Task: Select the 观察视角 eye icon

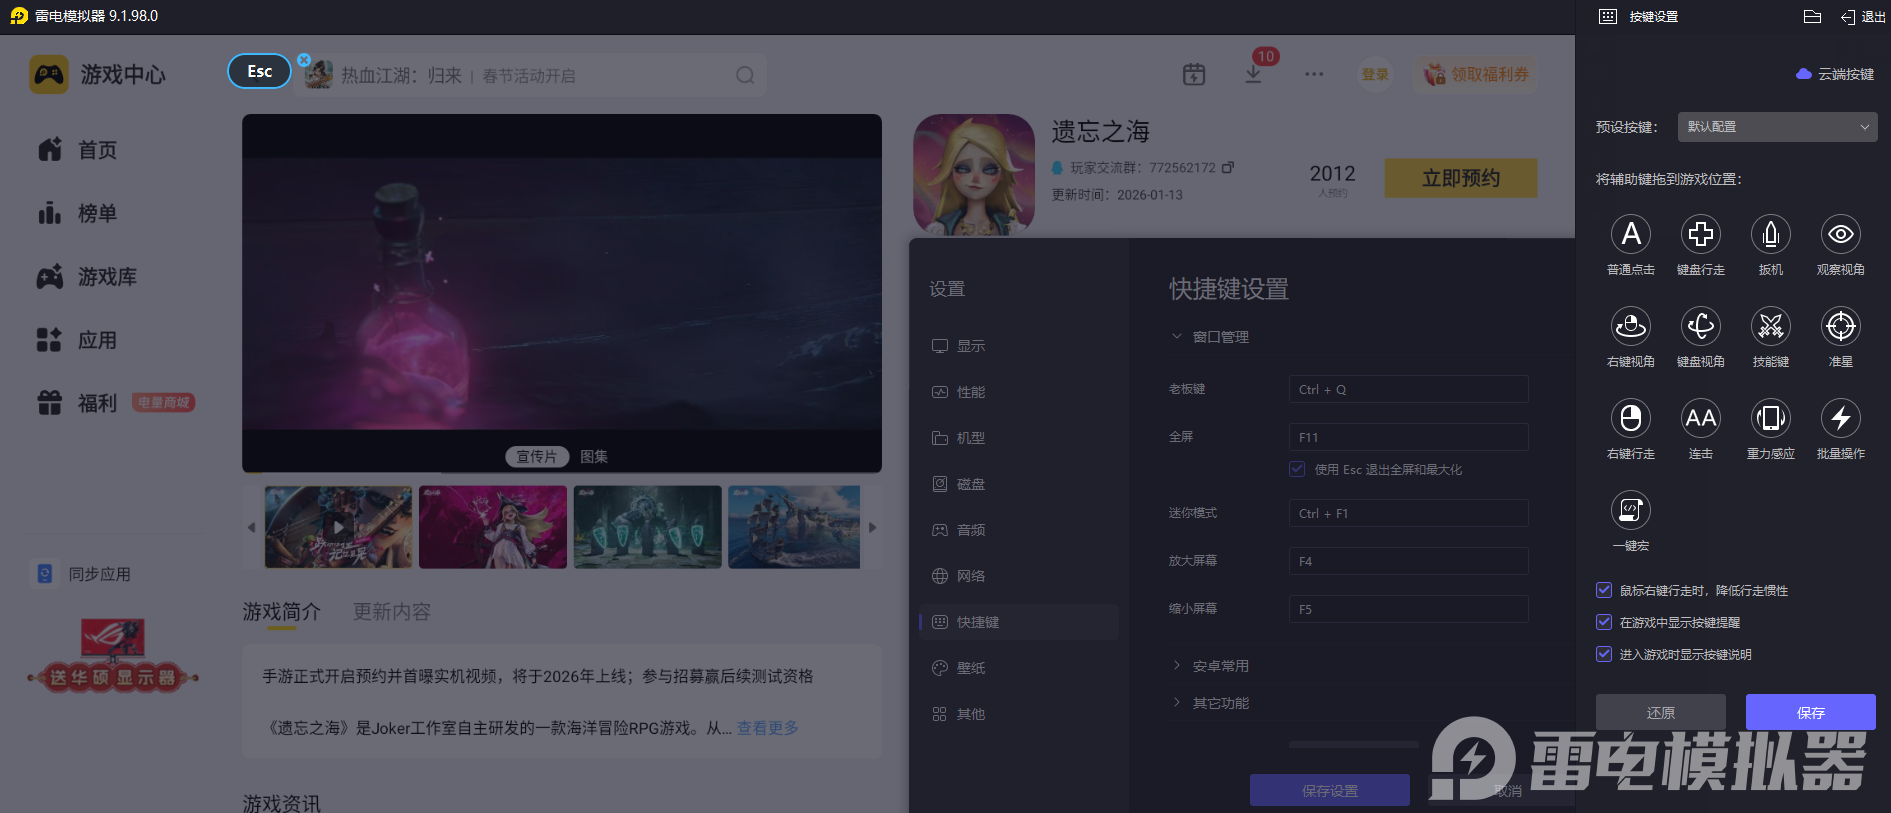Action: (x=1840, y=235)
